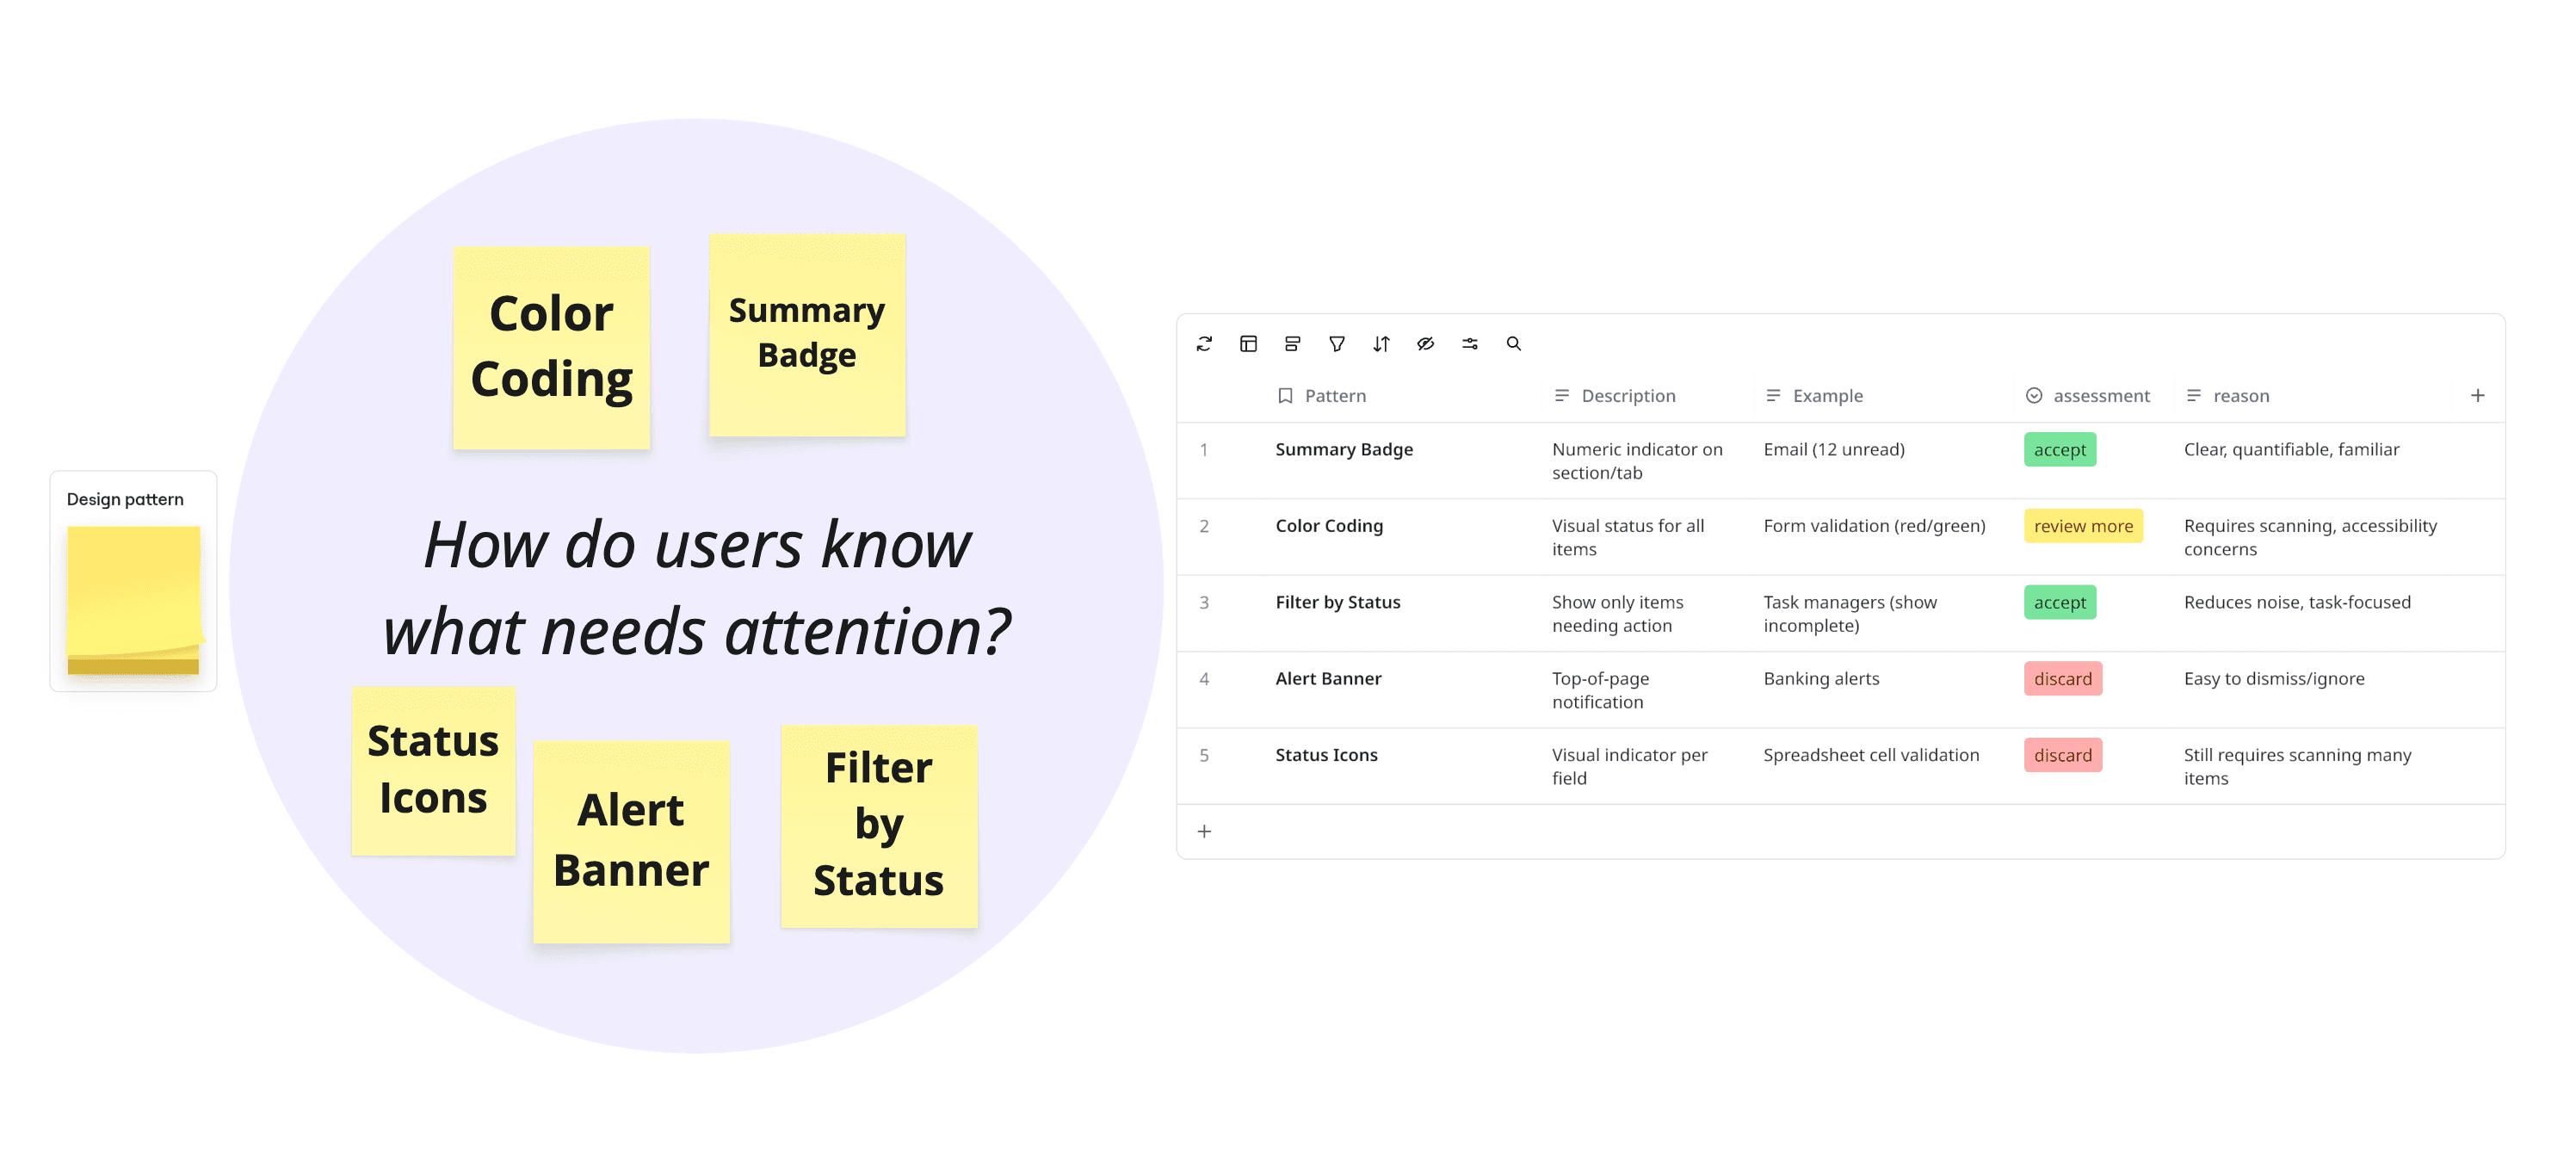
Task: Open the table layout view icon
Action: [1248, 344]
